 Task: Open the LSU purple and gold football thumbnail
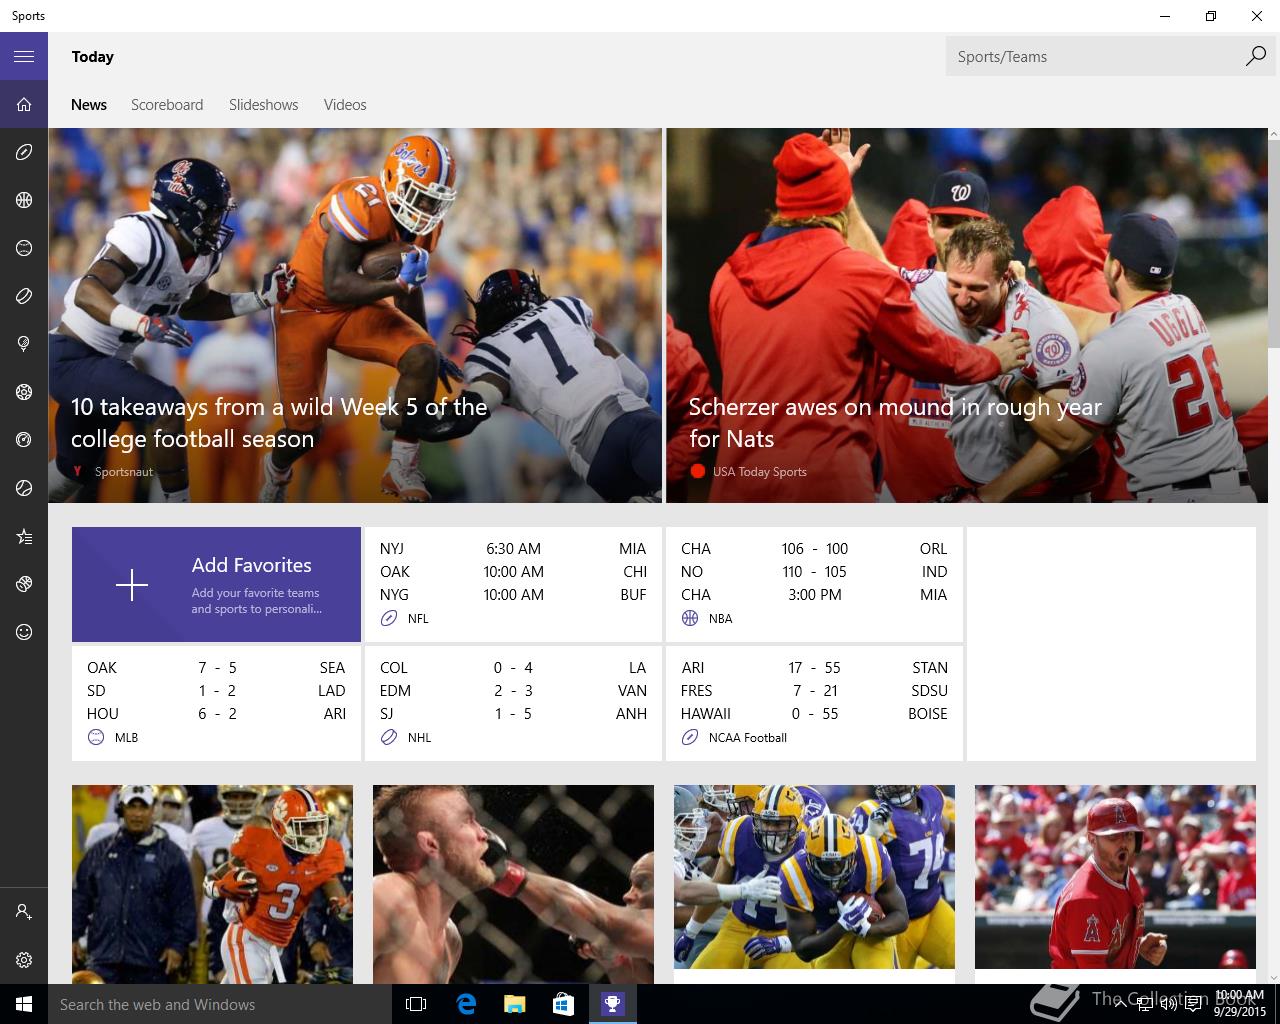click(814, 877)
